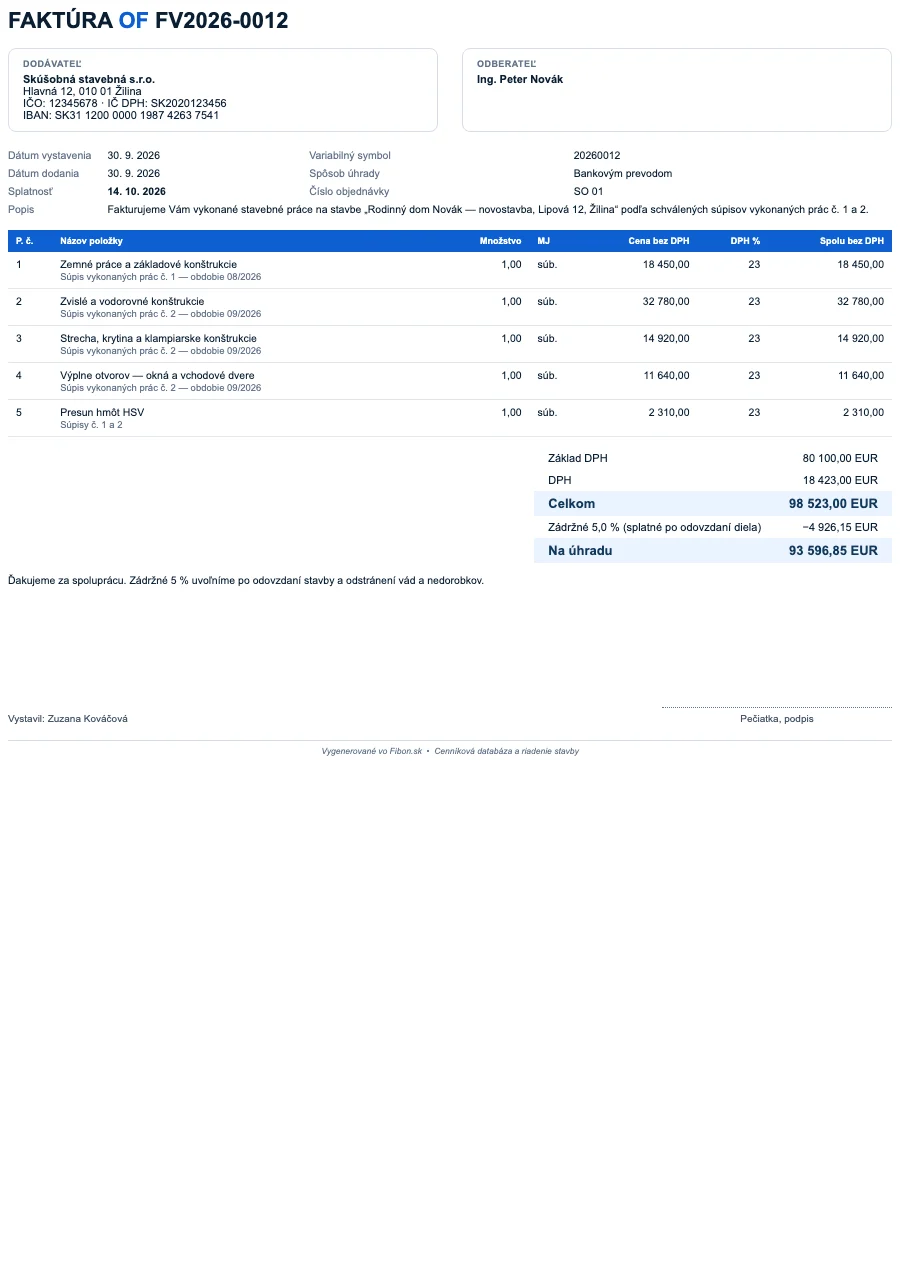
Task: Click the "Cena bez DPH" column header
Action: click(x=659, y=241)
